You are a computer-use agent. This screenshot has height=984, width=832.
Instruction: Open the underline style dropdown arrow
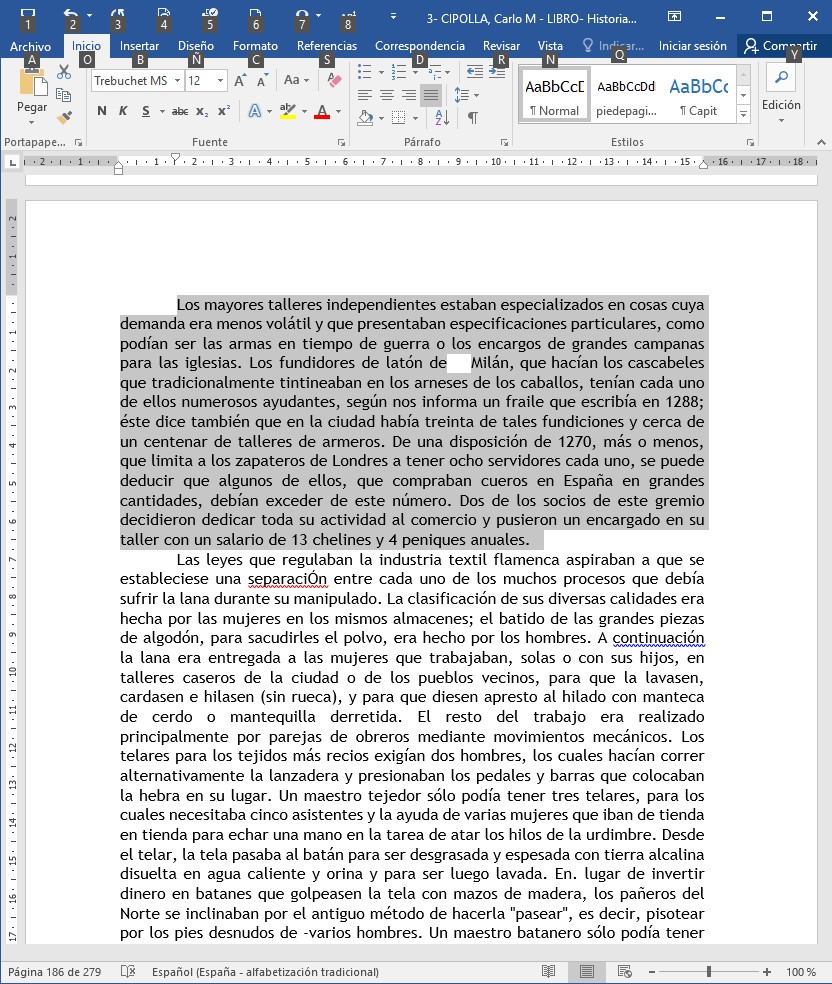pos(162,112)
